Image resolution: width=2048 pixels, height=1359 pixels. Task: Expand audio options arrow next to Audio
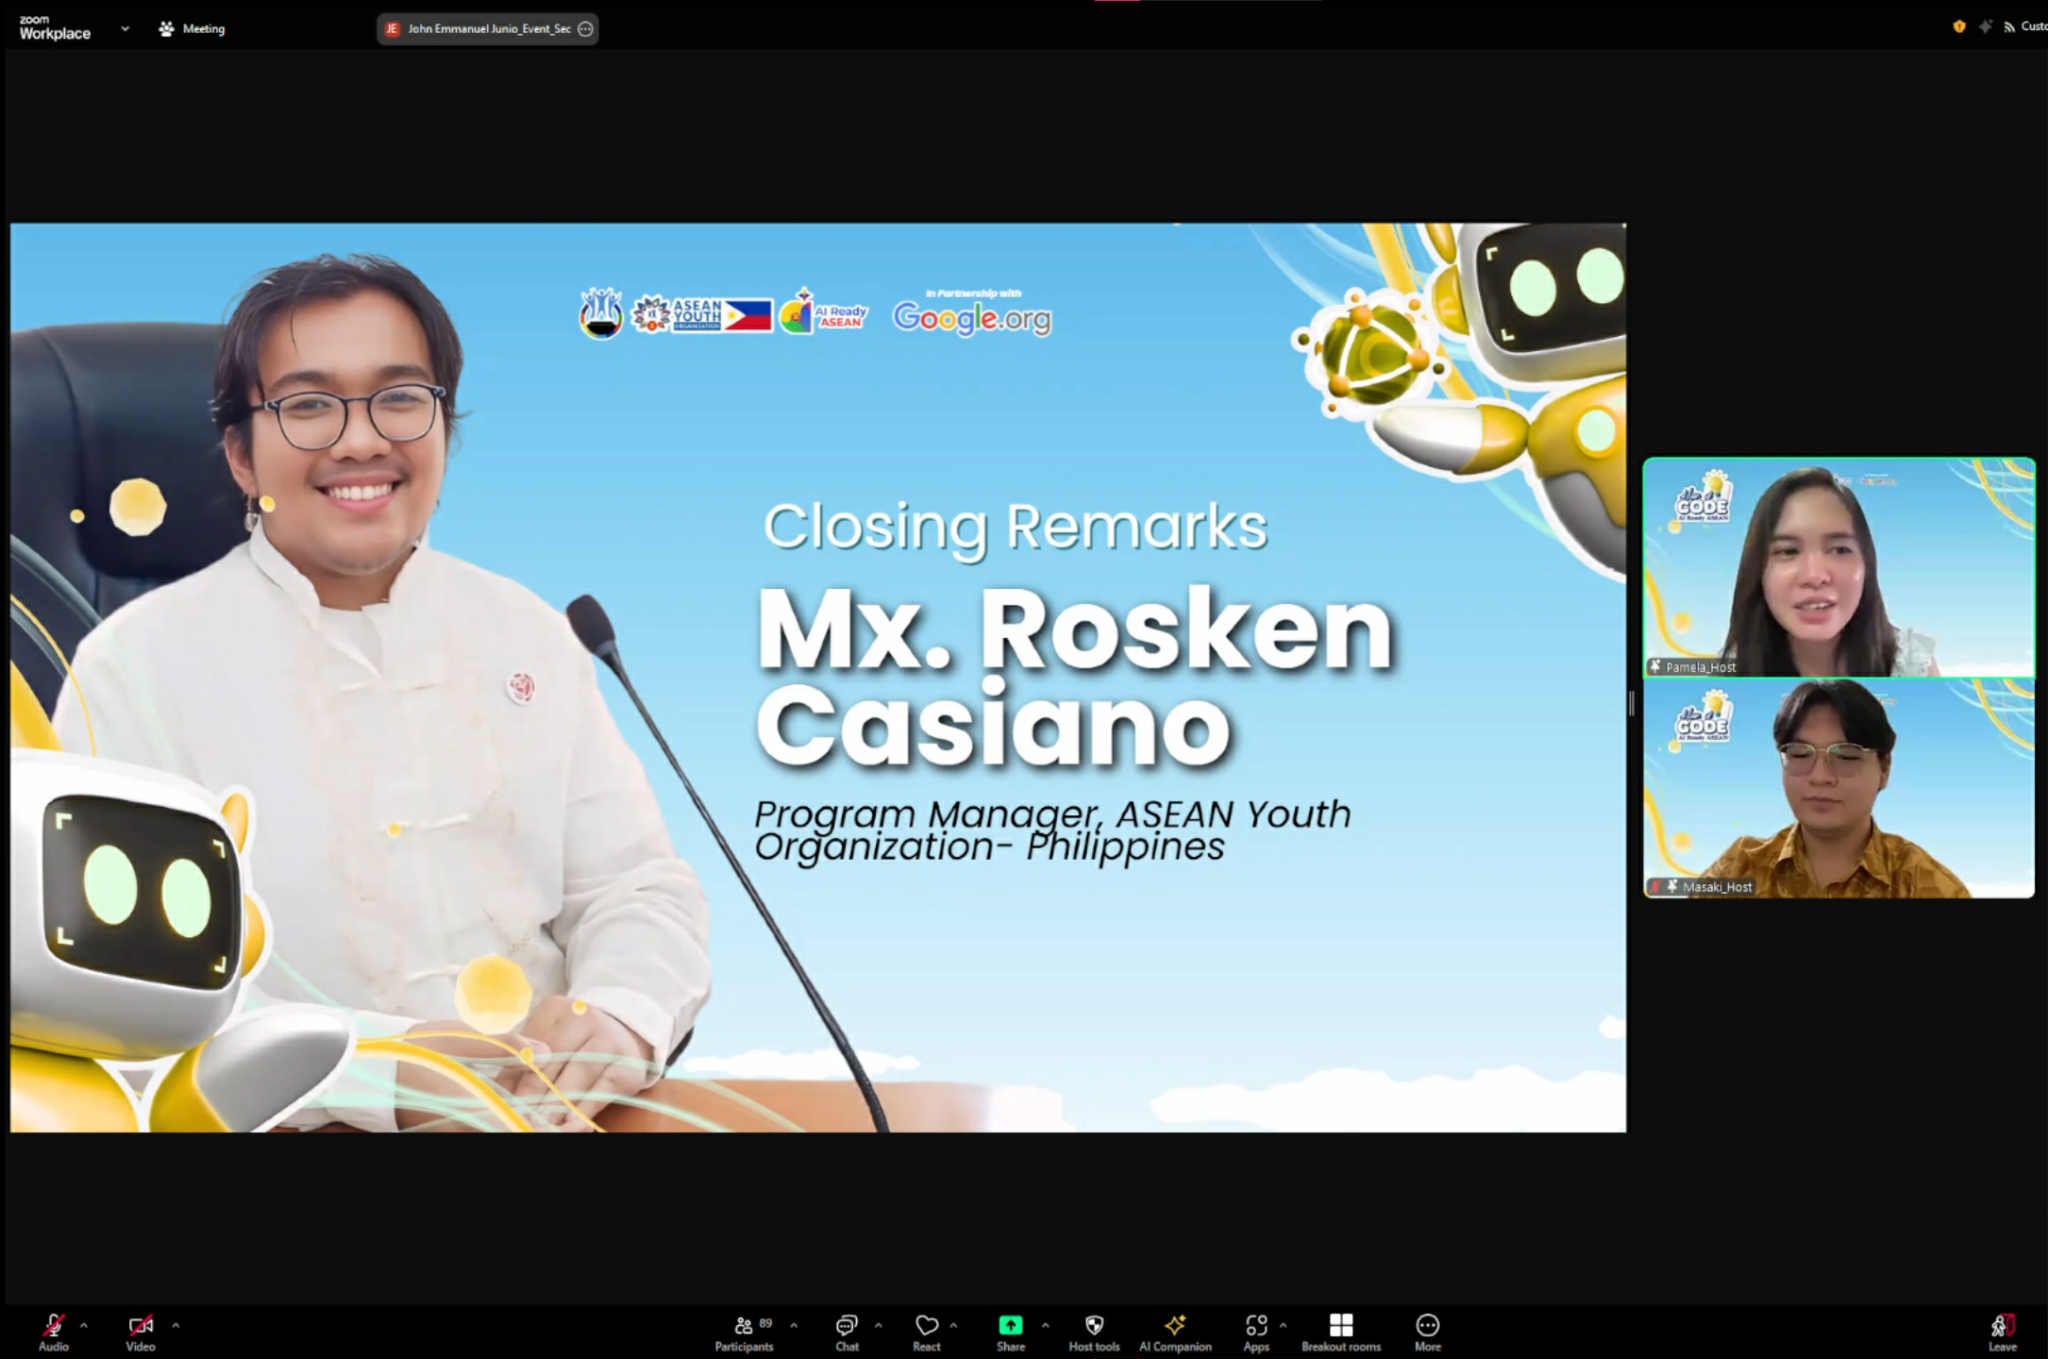click(x=84, y=1325)
